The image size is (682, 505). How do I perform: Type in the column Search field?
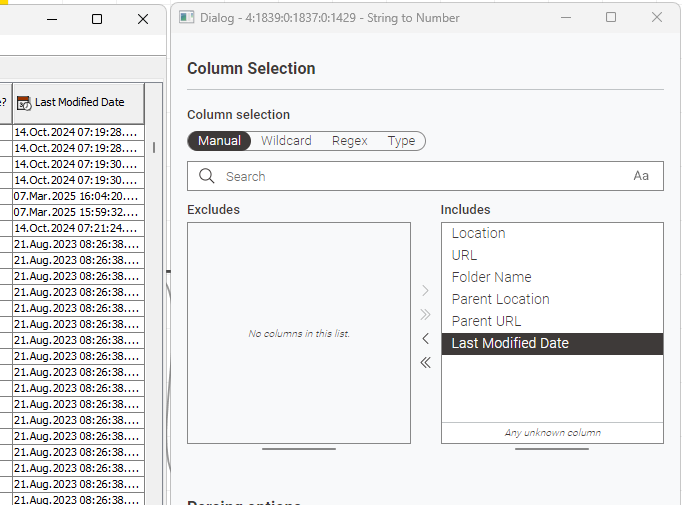point(420,176)
